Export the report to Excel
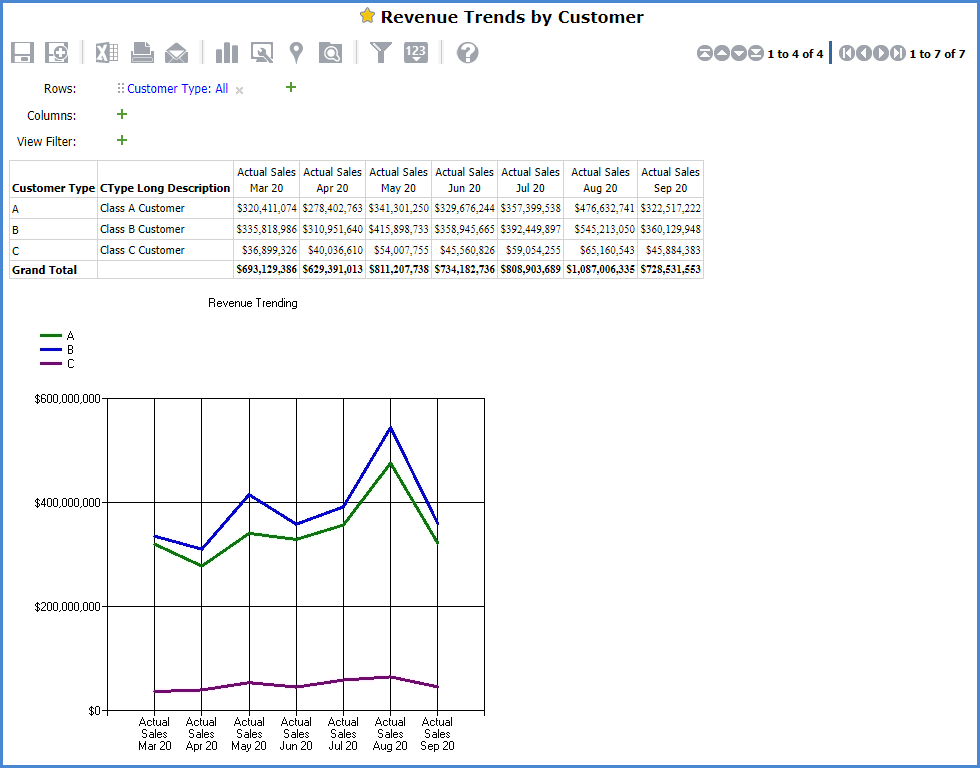This screenshot has width=980, height=768. click(x=108, y=53)
